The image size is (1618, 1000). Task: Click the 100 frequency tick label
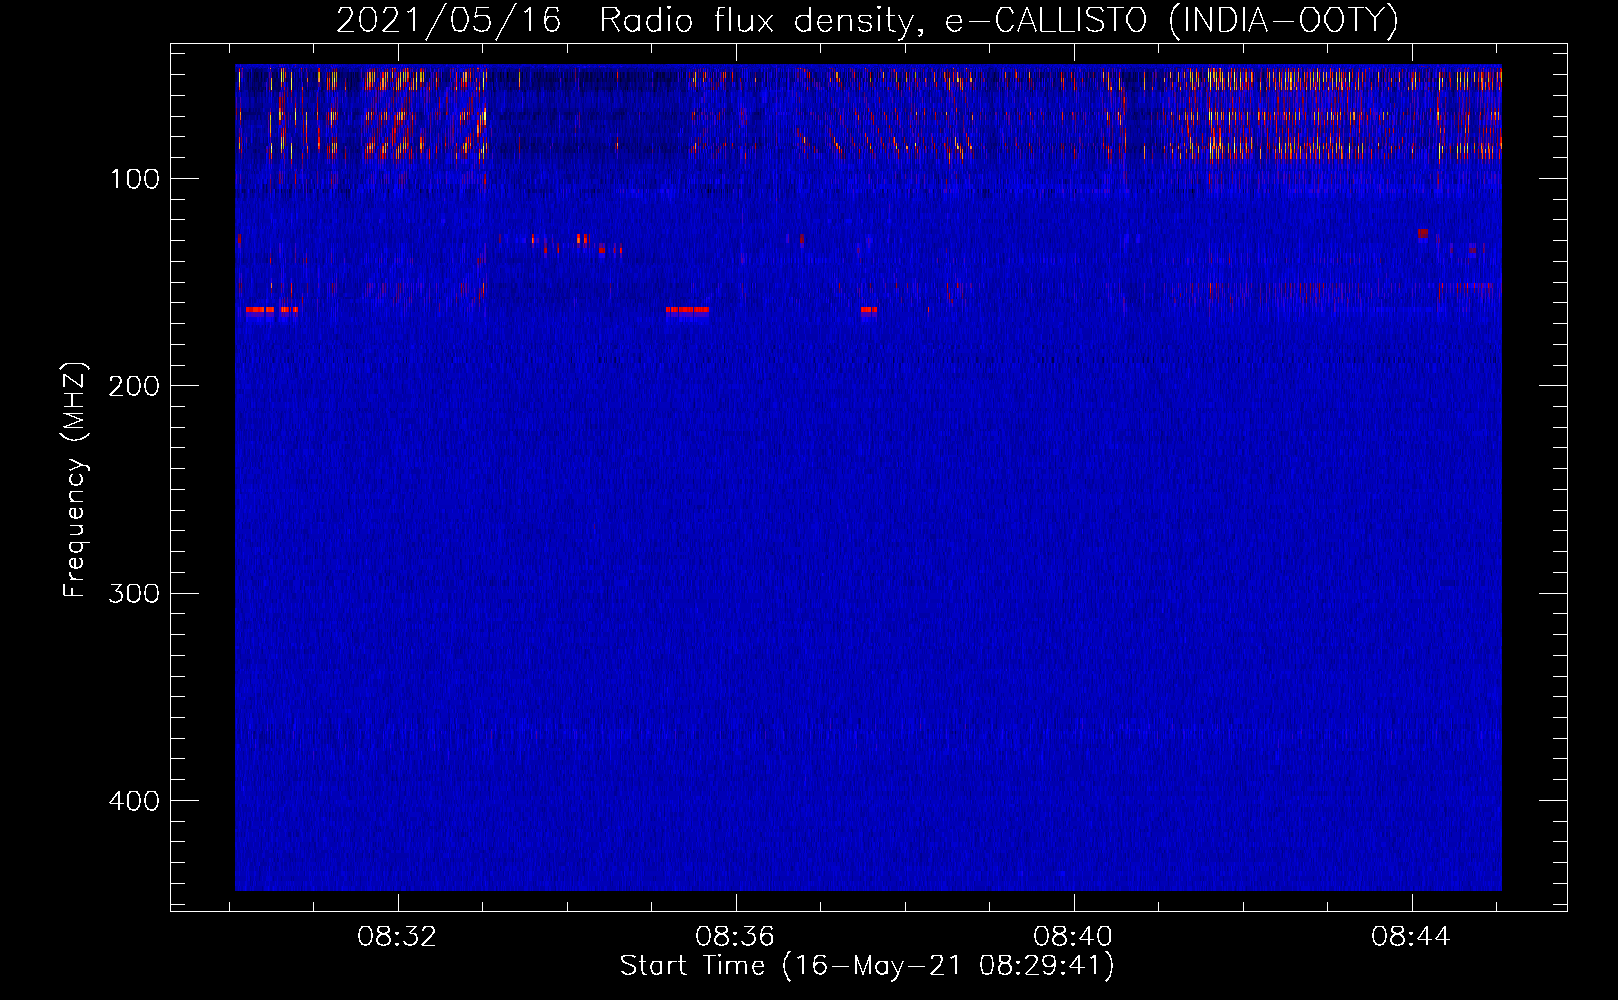click(x=135, y=179)
